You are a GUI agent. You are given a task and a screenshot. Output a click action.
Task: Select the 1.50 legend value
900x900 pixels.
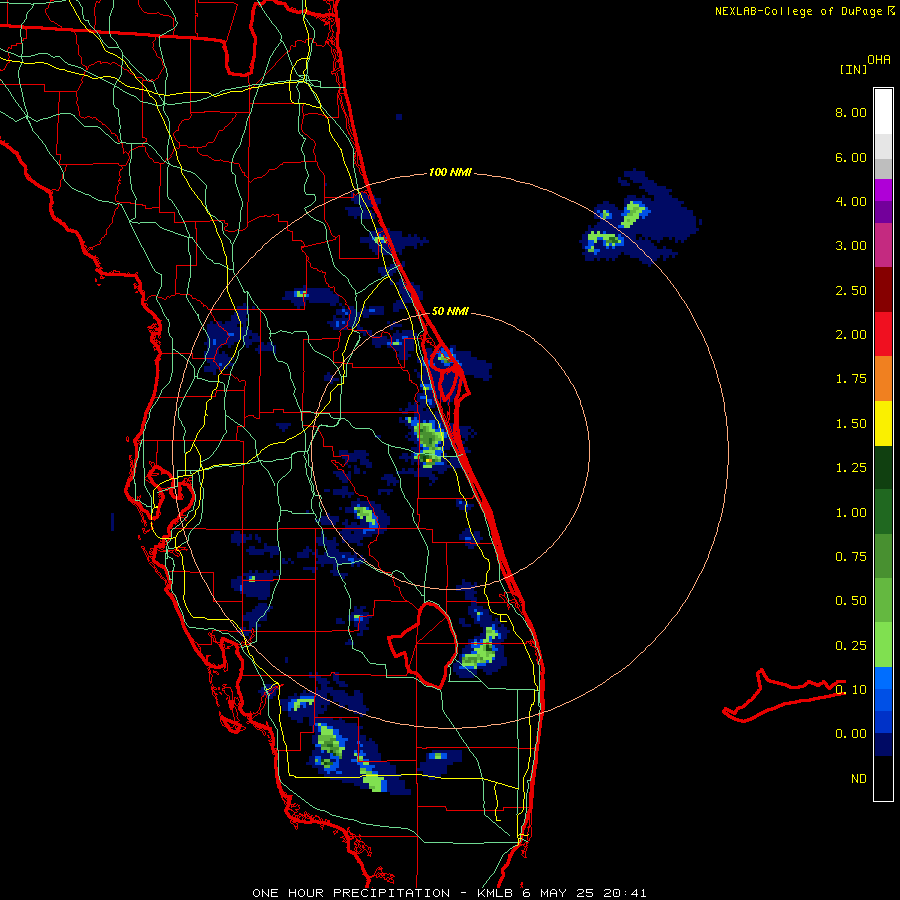[851, 424]
